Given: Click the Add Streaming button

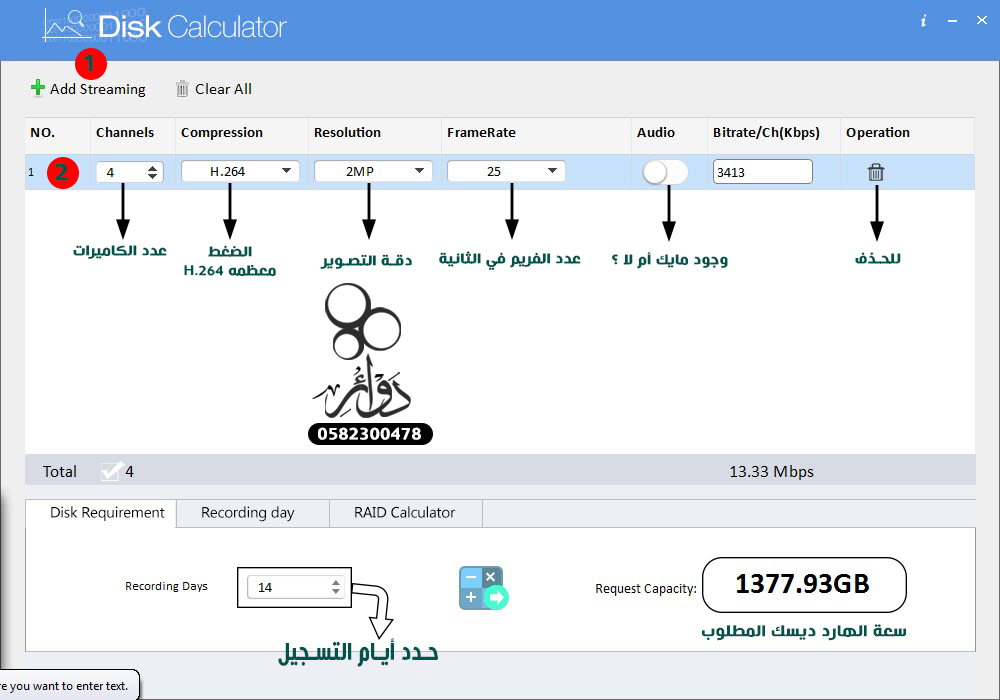Looking at the screenshot, I should coord(88,88).
